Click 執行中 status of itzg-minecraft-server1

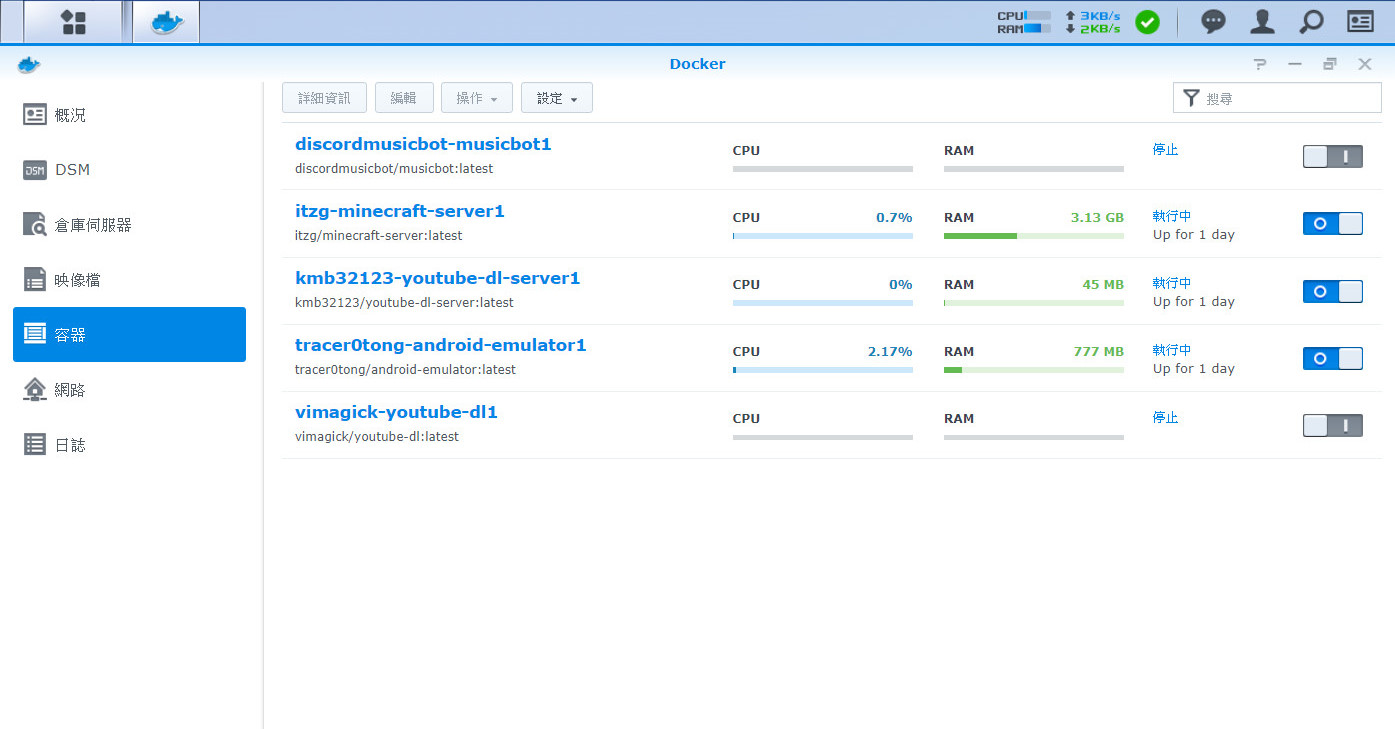pyautogui.click(x=1172, y=216)
